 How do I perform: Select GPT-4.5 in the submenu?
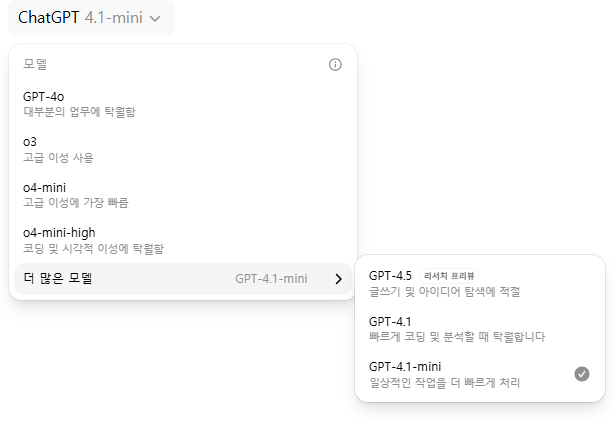click(x=480, y=283)
